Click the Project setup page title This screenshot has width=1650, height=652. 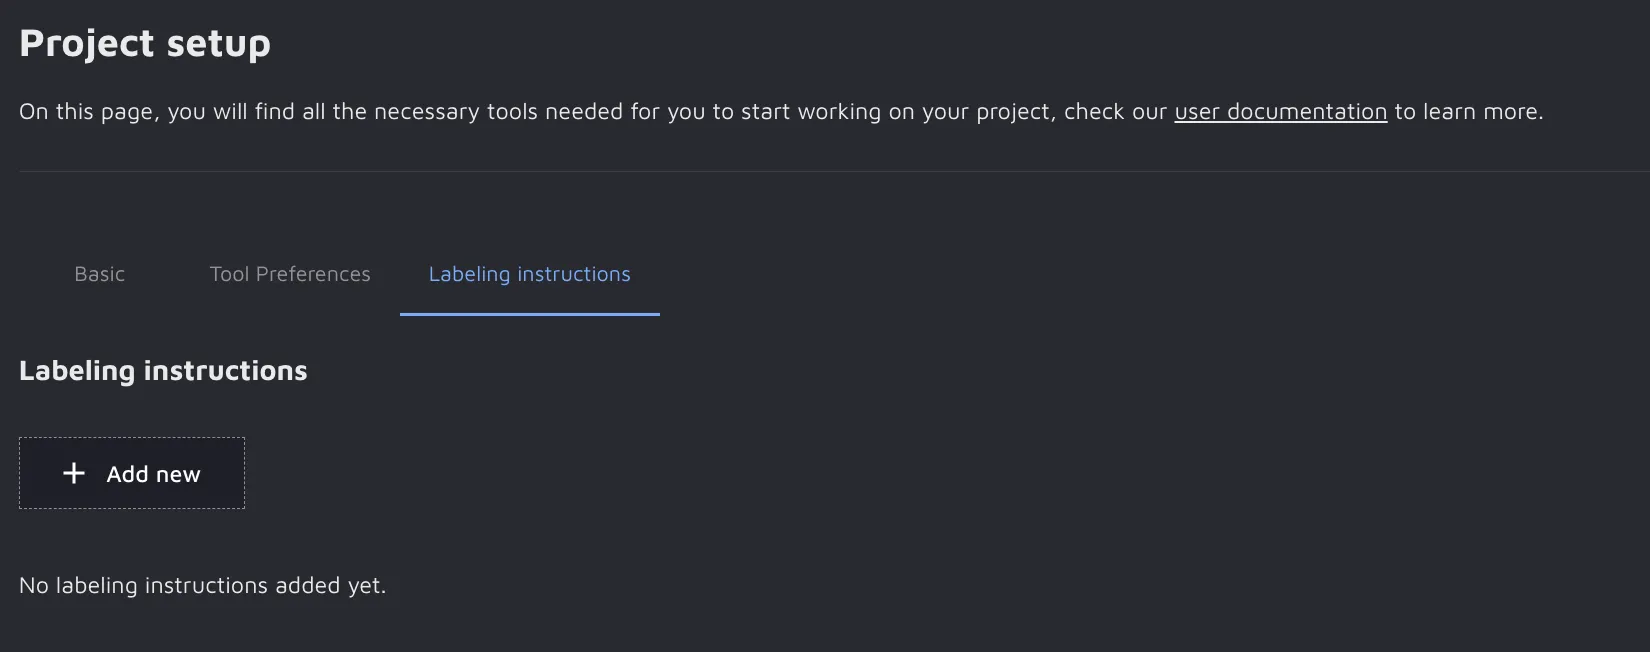(145, 43)
